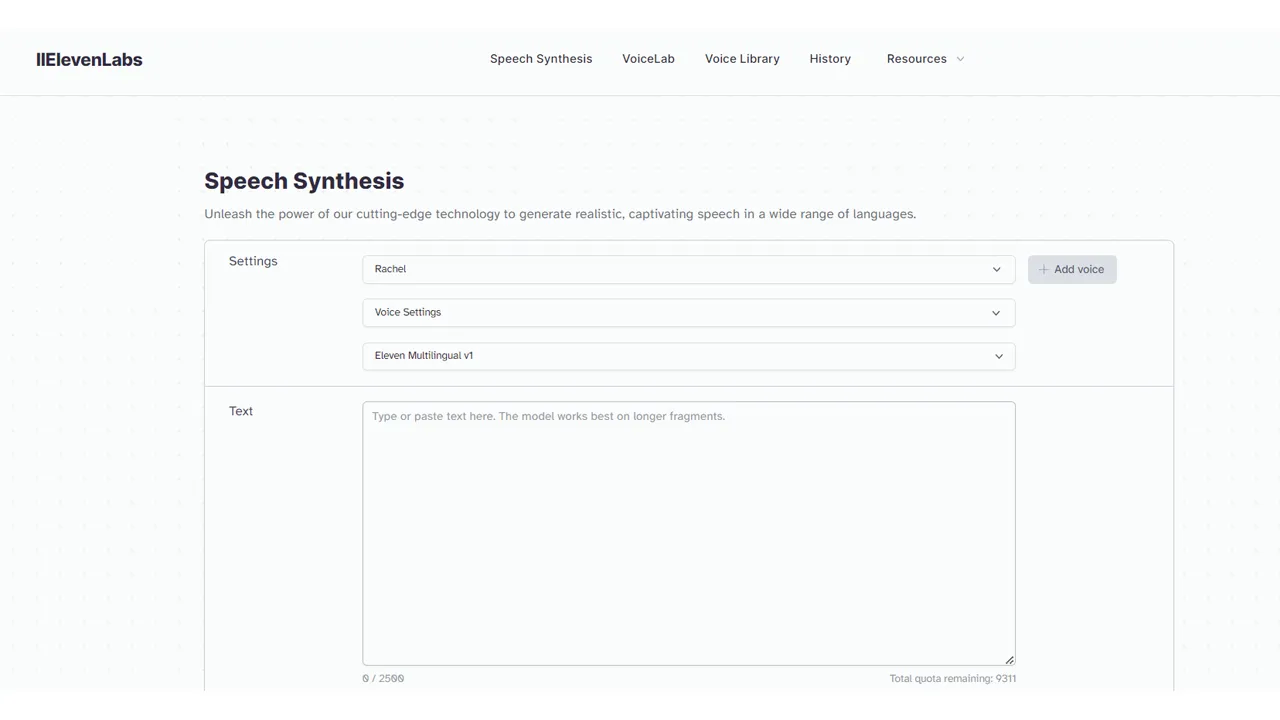Click the 'Speech Synthesis' page heading

pyautogui.click(x=304, y=181)
